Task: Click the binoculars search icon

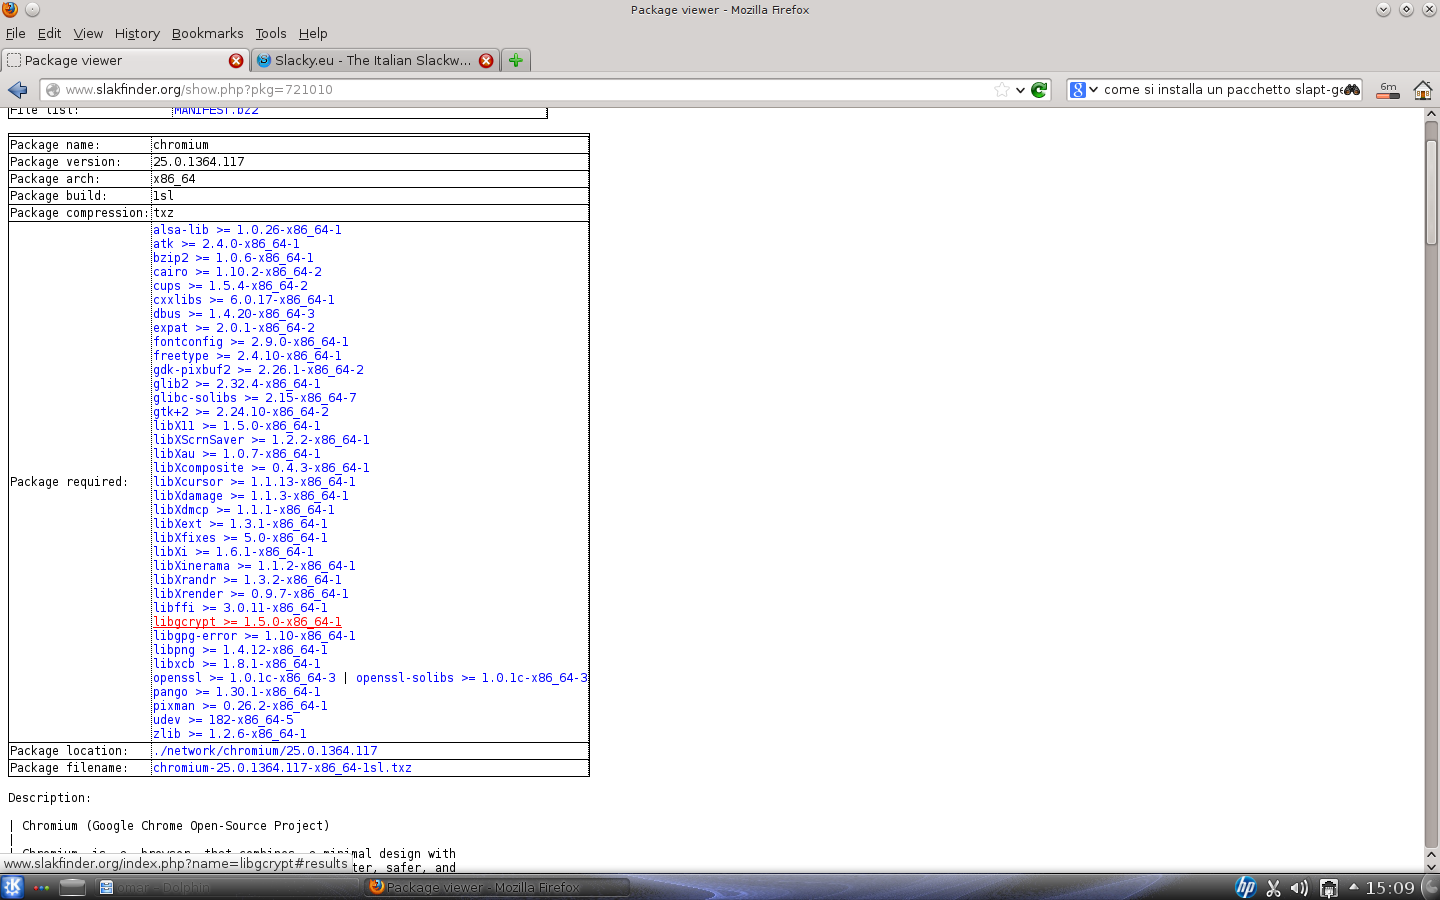Action: click(x=1351, y=90)
